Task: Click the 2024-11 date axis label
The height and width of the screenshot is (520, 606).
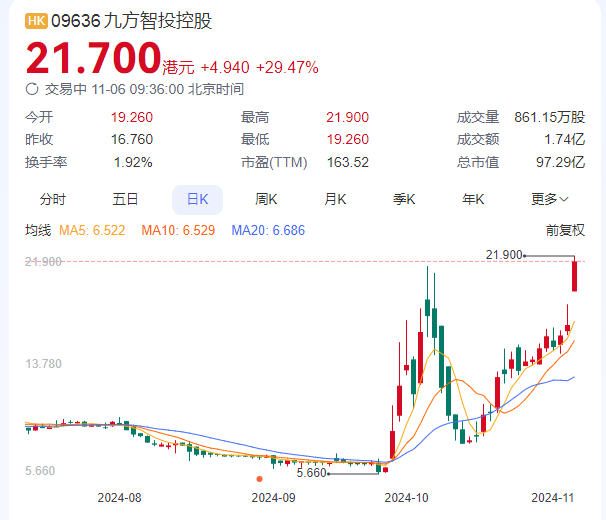Action: pyautogui.click(x=553, y=498)
